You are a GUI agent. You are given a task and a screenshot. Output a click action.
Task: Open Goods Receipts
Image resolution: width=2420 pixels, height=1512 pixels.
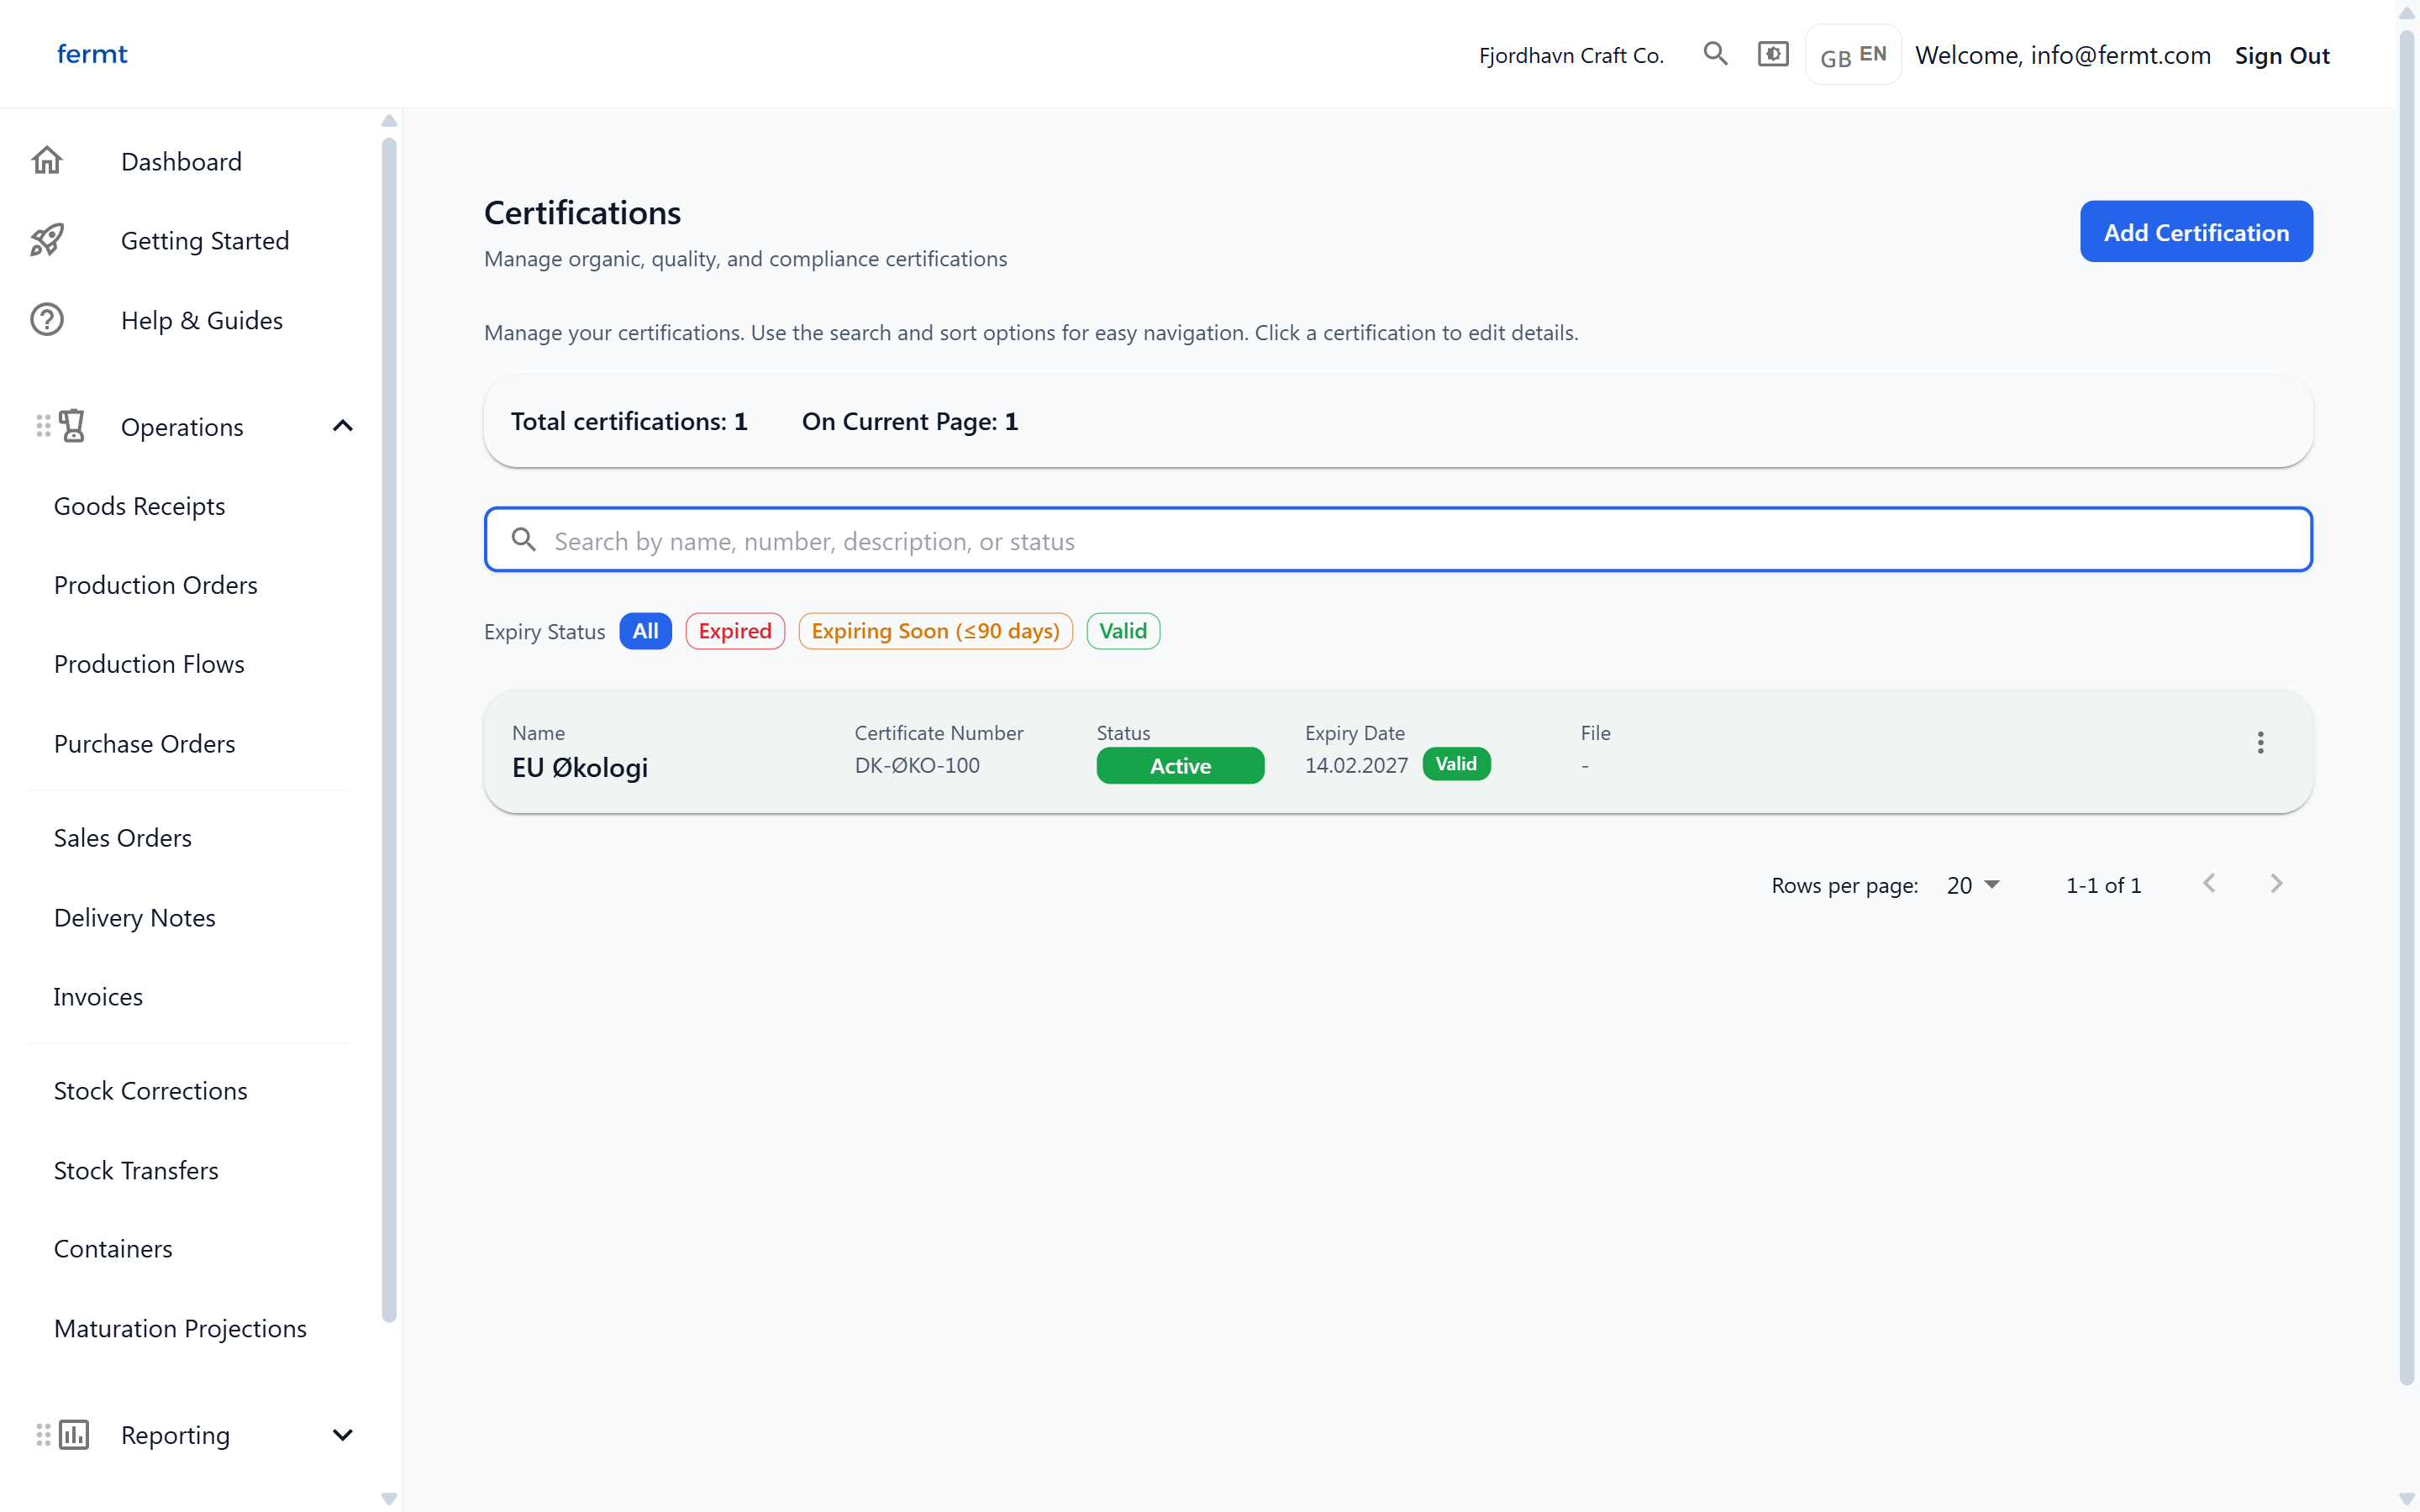pos(139,506)
